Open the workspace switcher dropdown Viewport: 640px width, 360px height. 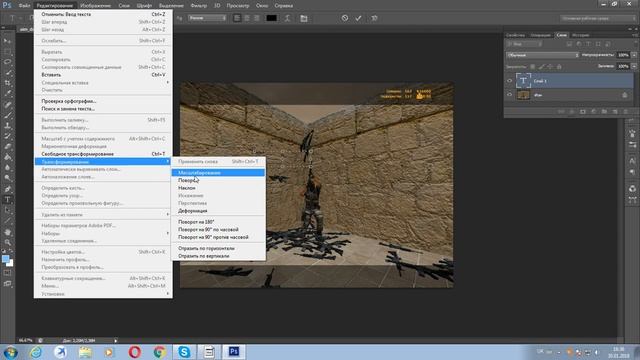pyautogui.click(x=597, y=18)
